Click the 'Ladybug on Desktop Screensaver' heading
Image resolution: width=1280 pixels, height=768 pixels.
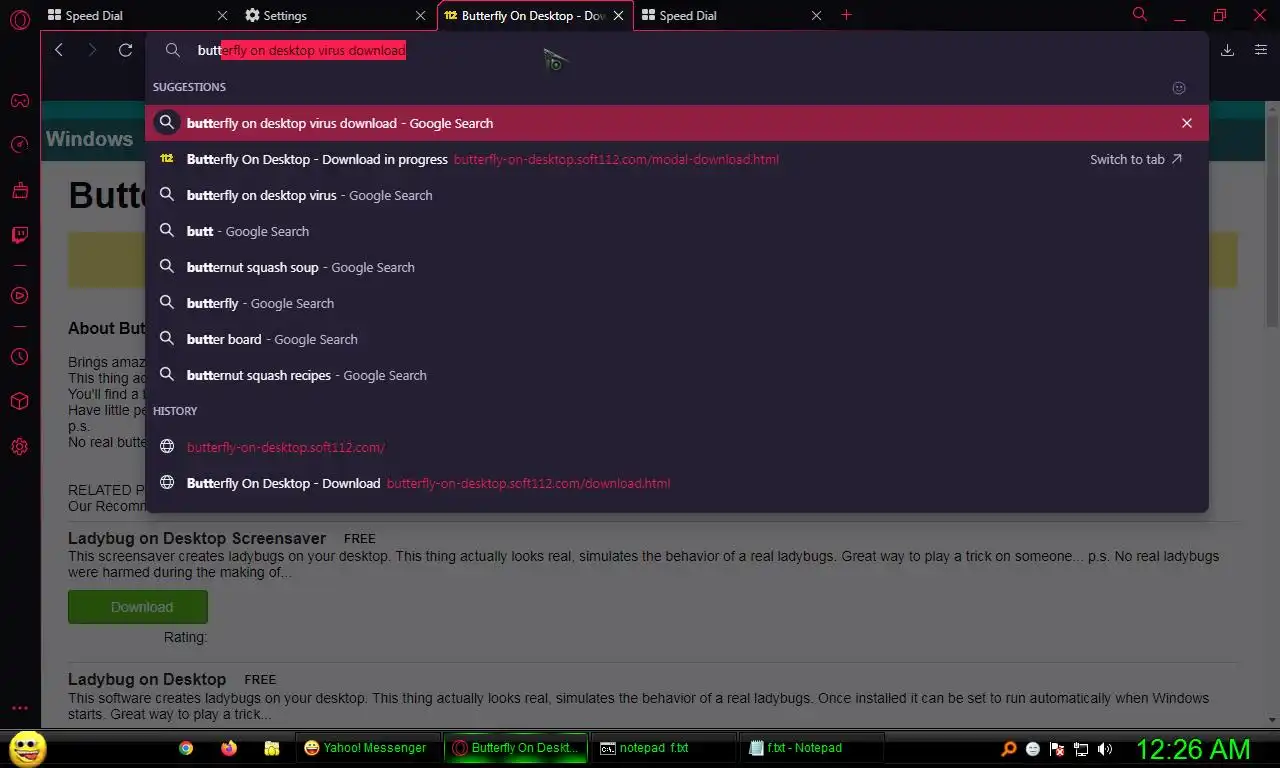(198, 538)
